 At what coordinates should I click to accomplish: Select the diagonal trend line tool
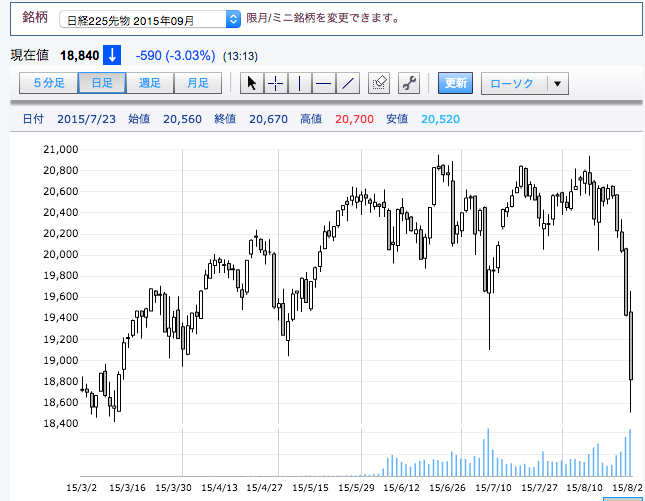click(x=348, y=83)
